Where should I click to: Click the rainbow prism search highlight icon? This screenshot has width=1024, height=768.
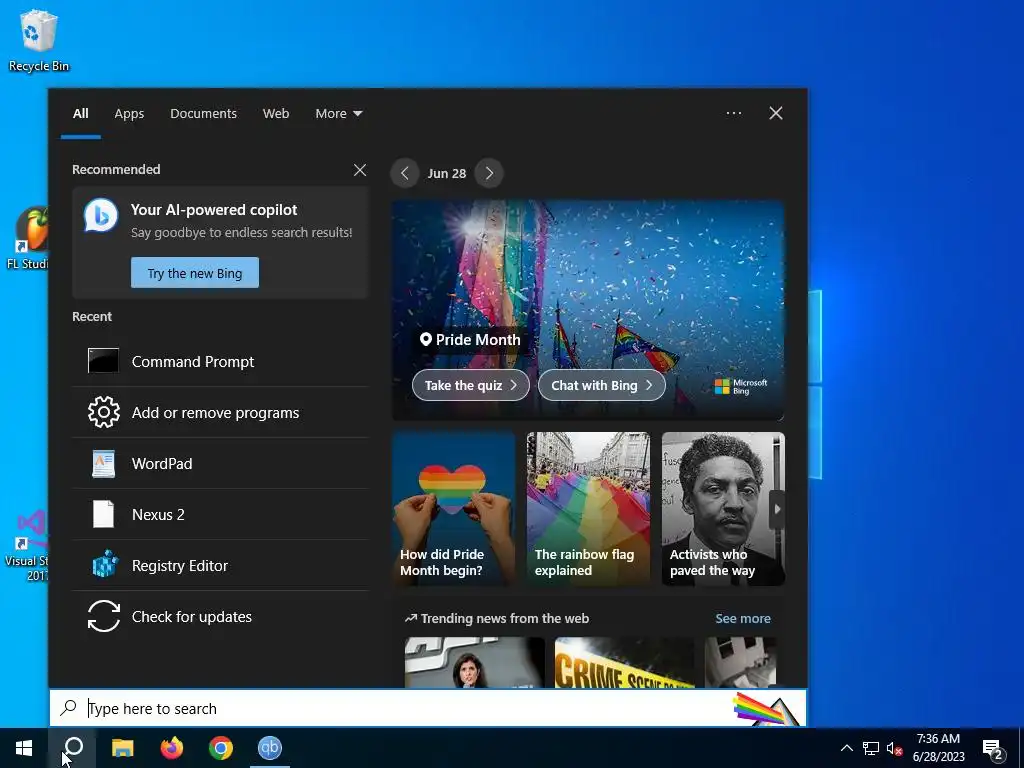click(x=766, y=709)
